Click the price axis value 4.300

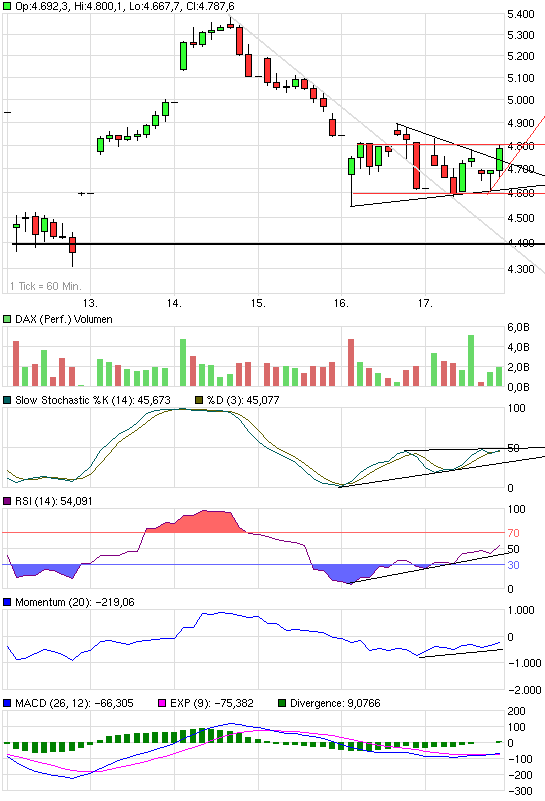click(x=521, y=269)
